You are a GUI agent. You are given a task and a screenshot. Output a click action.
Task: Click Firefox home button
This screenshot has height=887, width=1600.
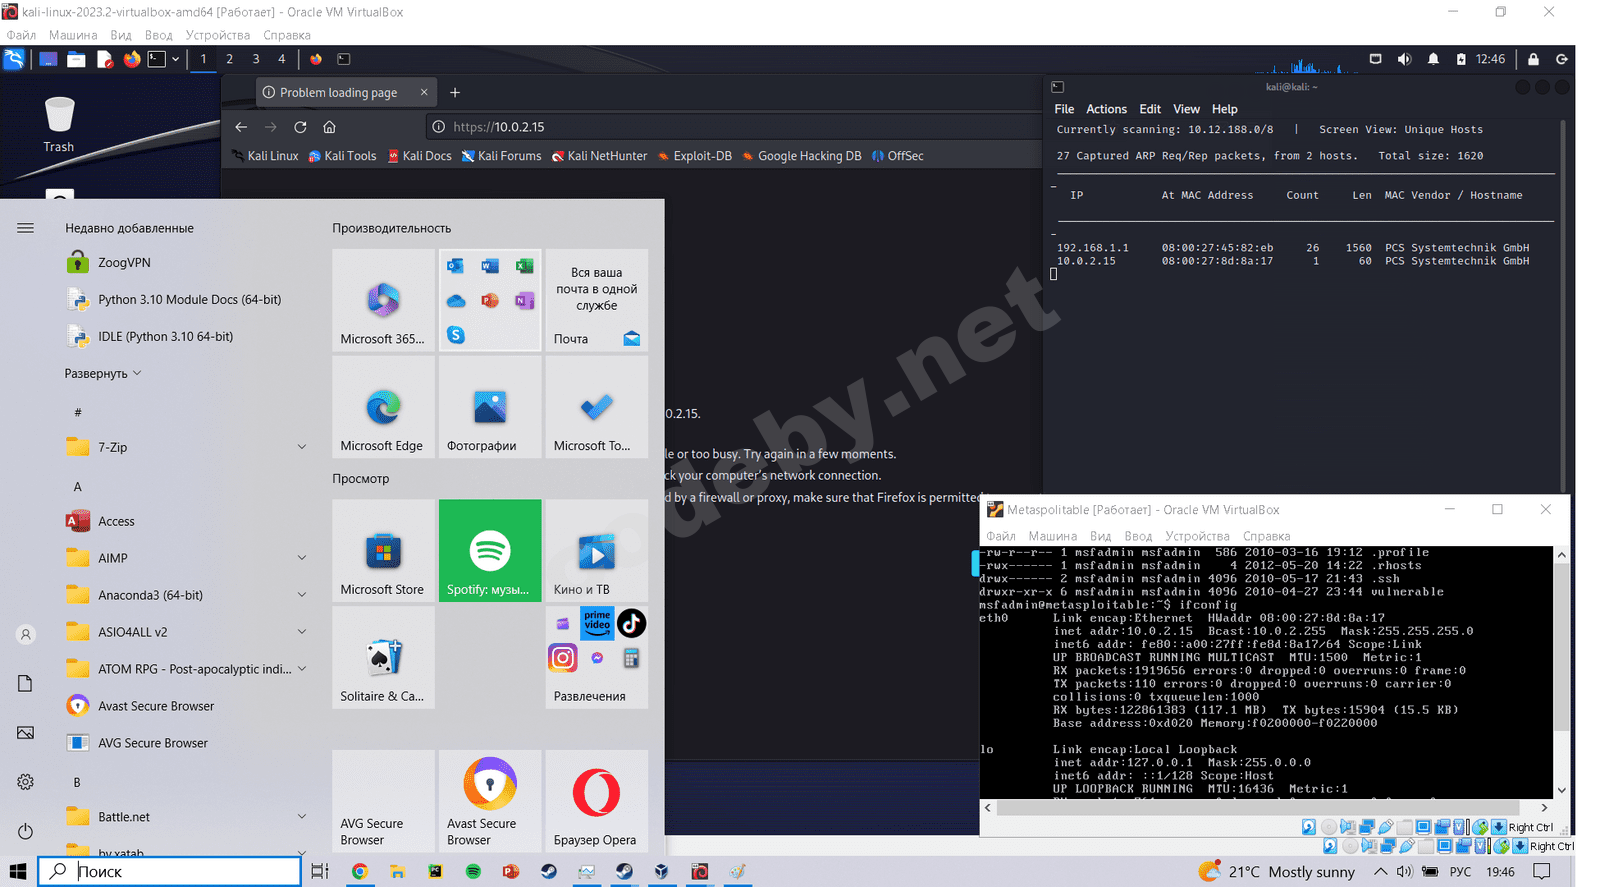329,127
